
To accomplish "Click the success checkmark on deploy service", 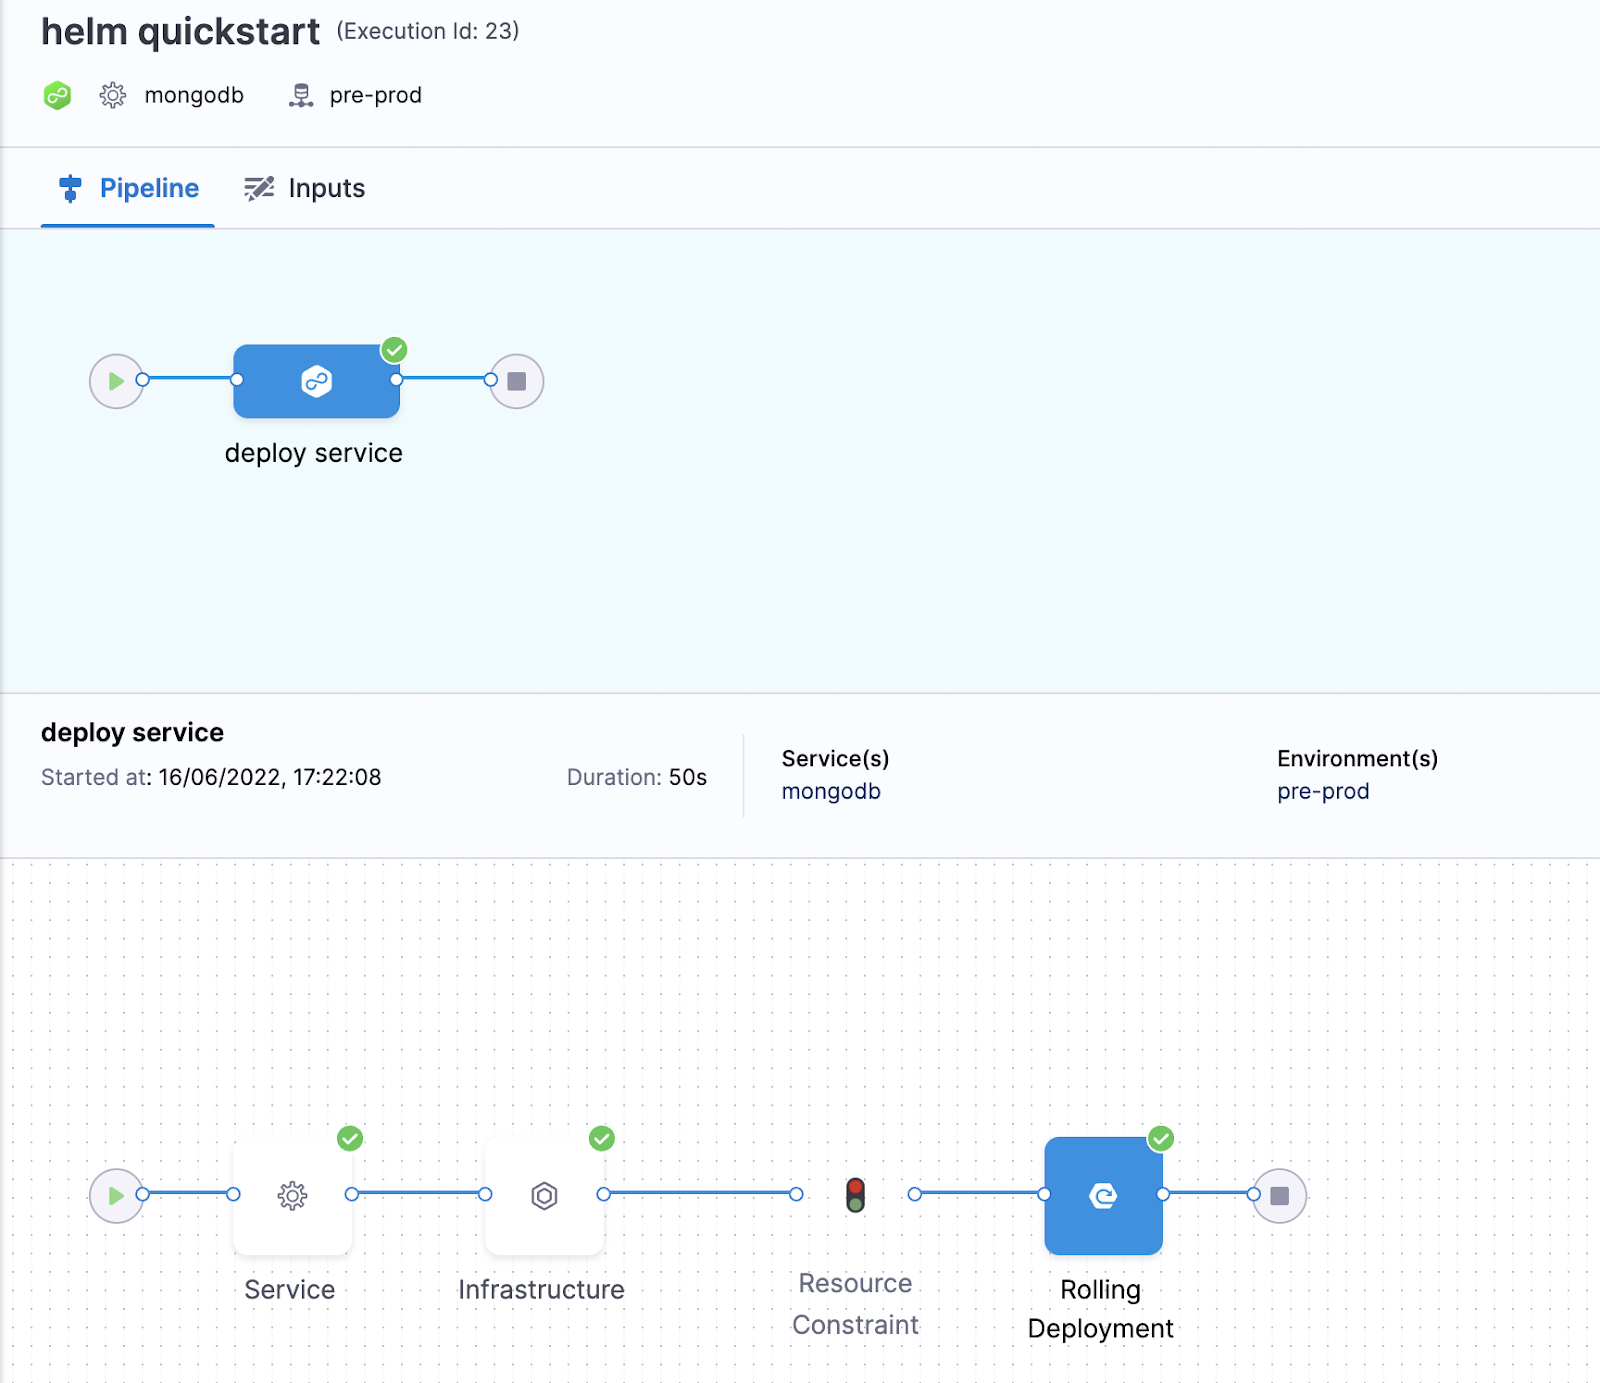I will [395, 350].
